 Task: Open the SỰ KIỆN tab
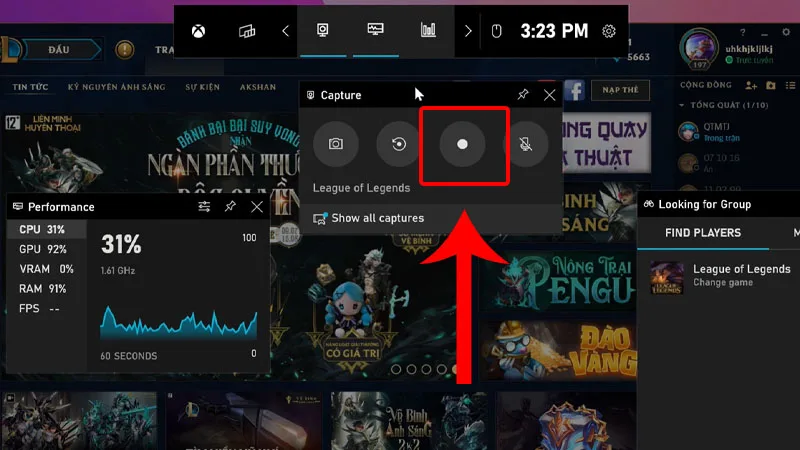click(x=203, y=87)
